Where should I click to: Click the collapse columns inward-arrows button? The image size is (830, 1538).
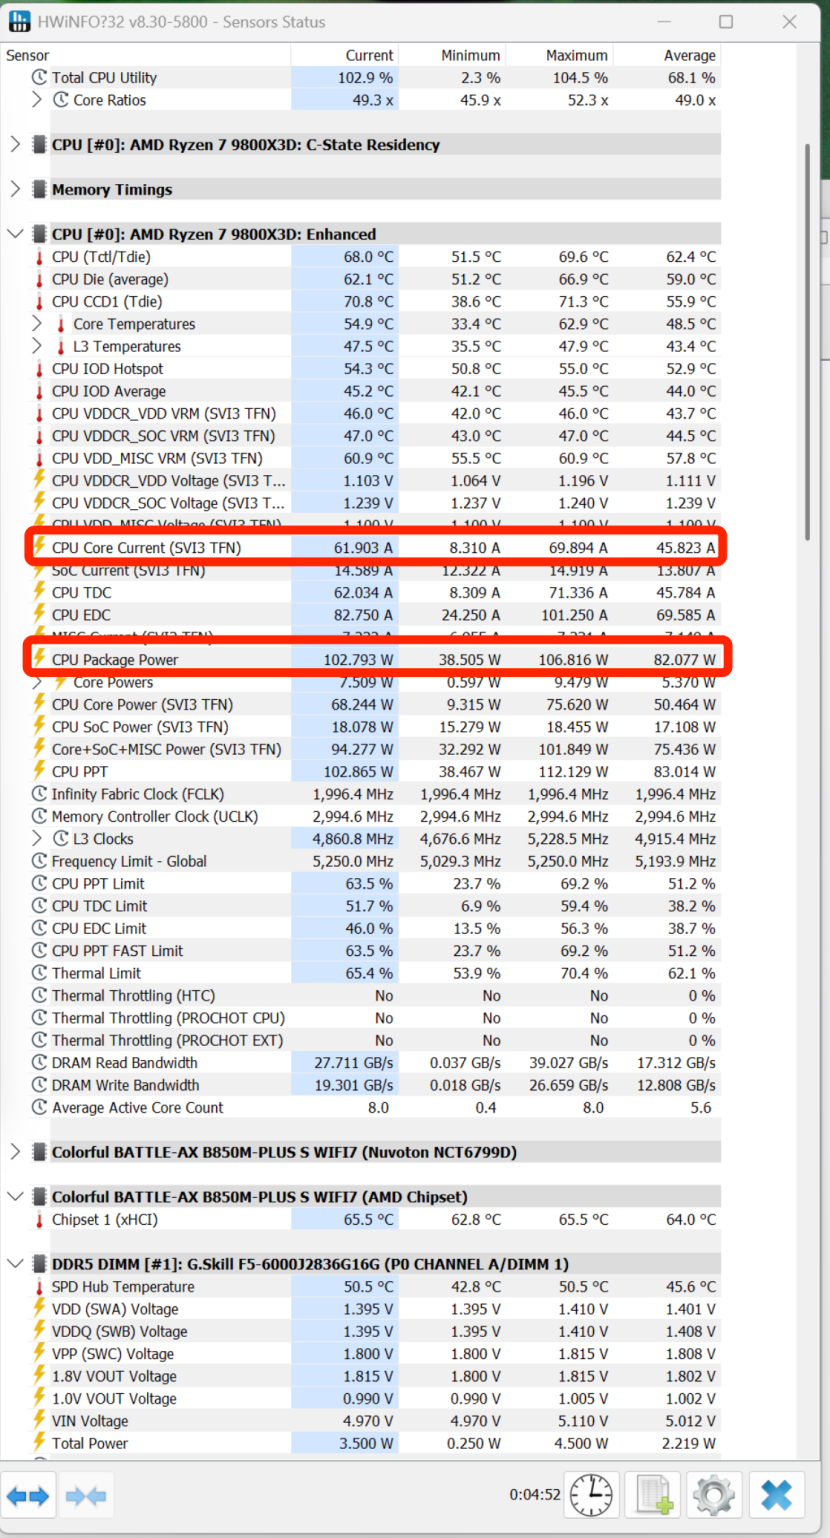[86, 1496]
